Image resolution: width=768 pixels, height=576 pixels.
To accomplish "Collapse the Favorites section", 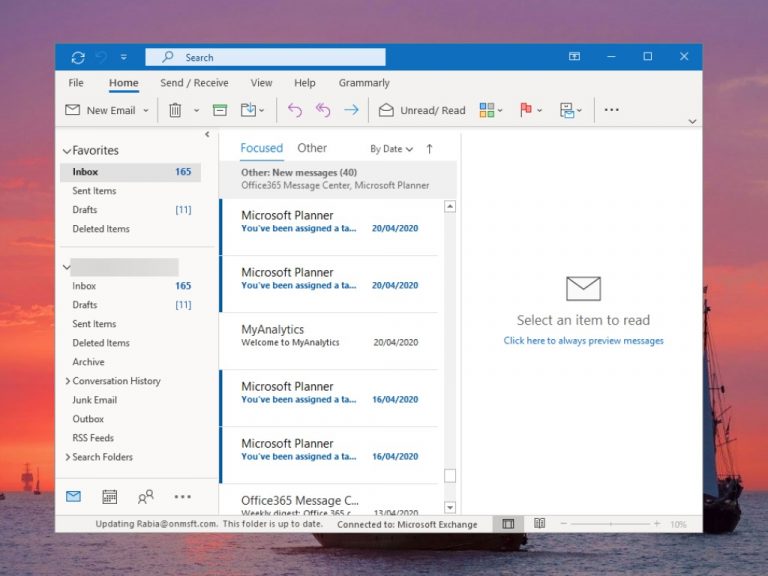I will (67, 151).
